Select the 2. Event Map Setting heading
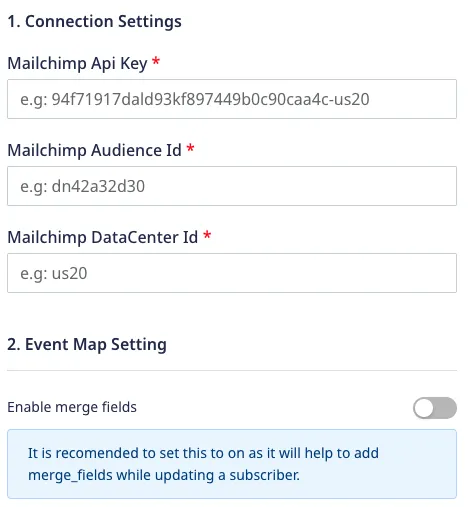The width and height of the screenshot is (468, 507). point(87,344)
